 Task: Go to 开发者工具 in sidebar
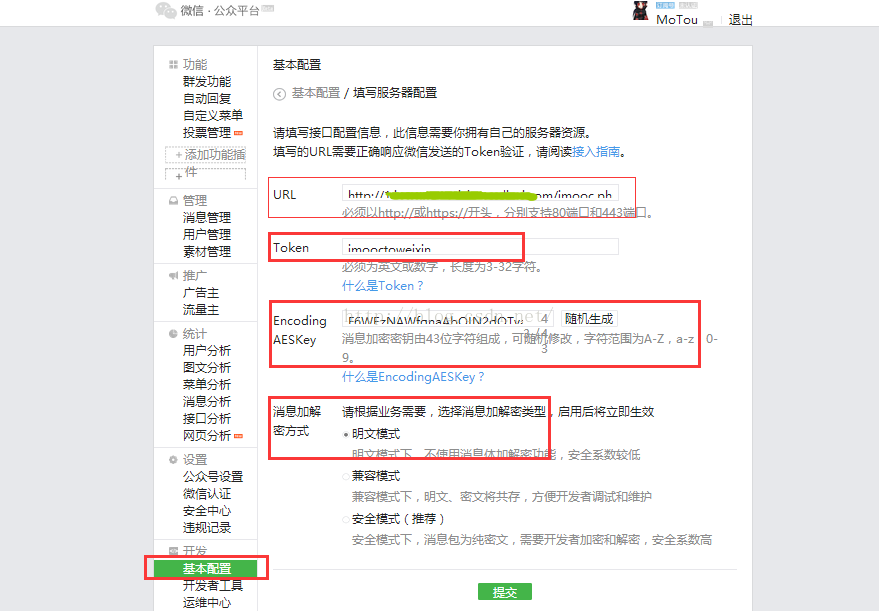pyautogui.click(x=213, y=586)
